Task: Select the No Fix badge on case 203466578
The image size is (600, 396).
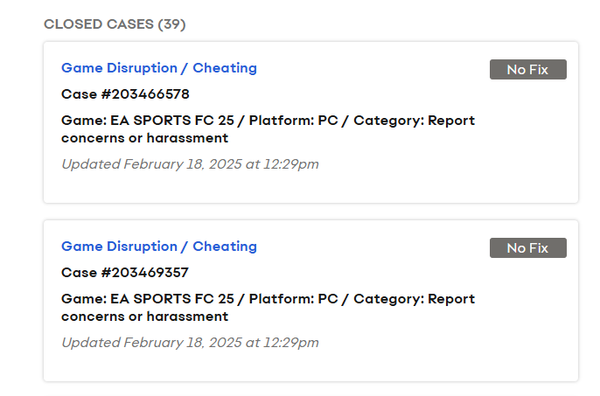Action: tap(528, 69)
